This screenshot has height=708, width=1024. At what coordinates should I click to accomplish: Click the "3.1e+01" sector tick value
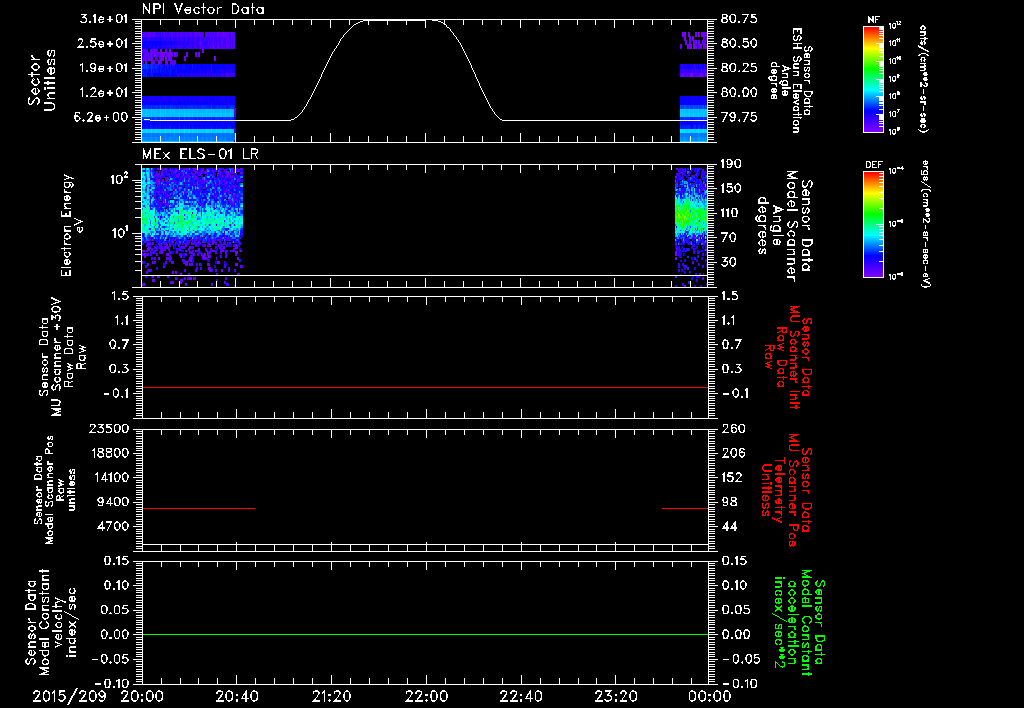pyautogui.click(x=103, y=19)
